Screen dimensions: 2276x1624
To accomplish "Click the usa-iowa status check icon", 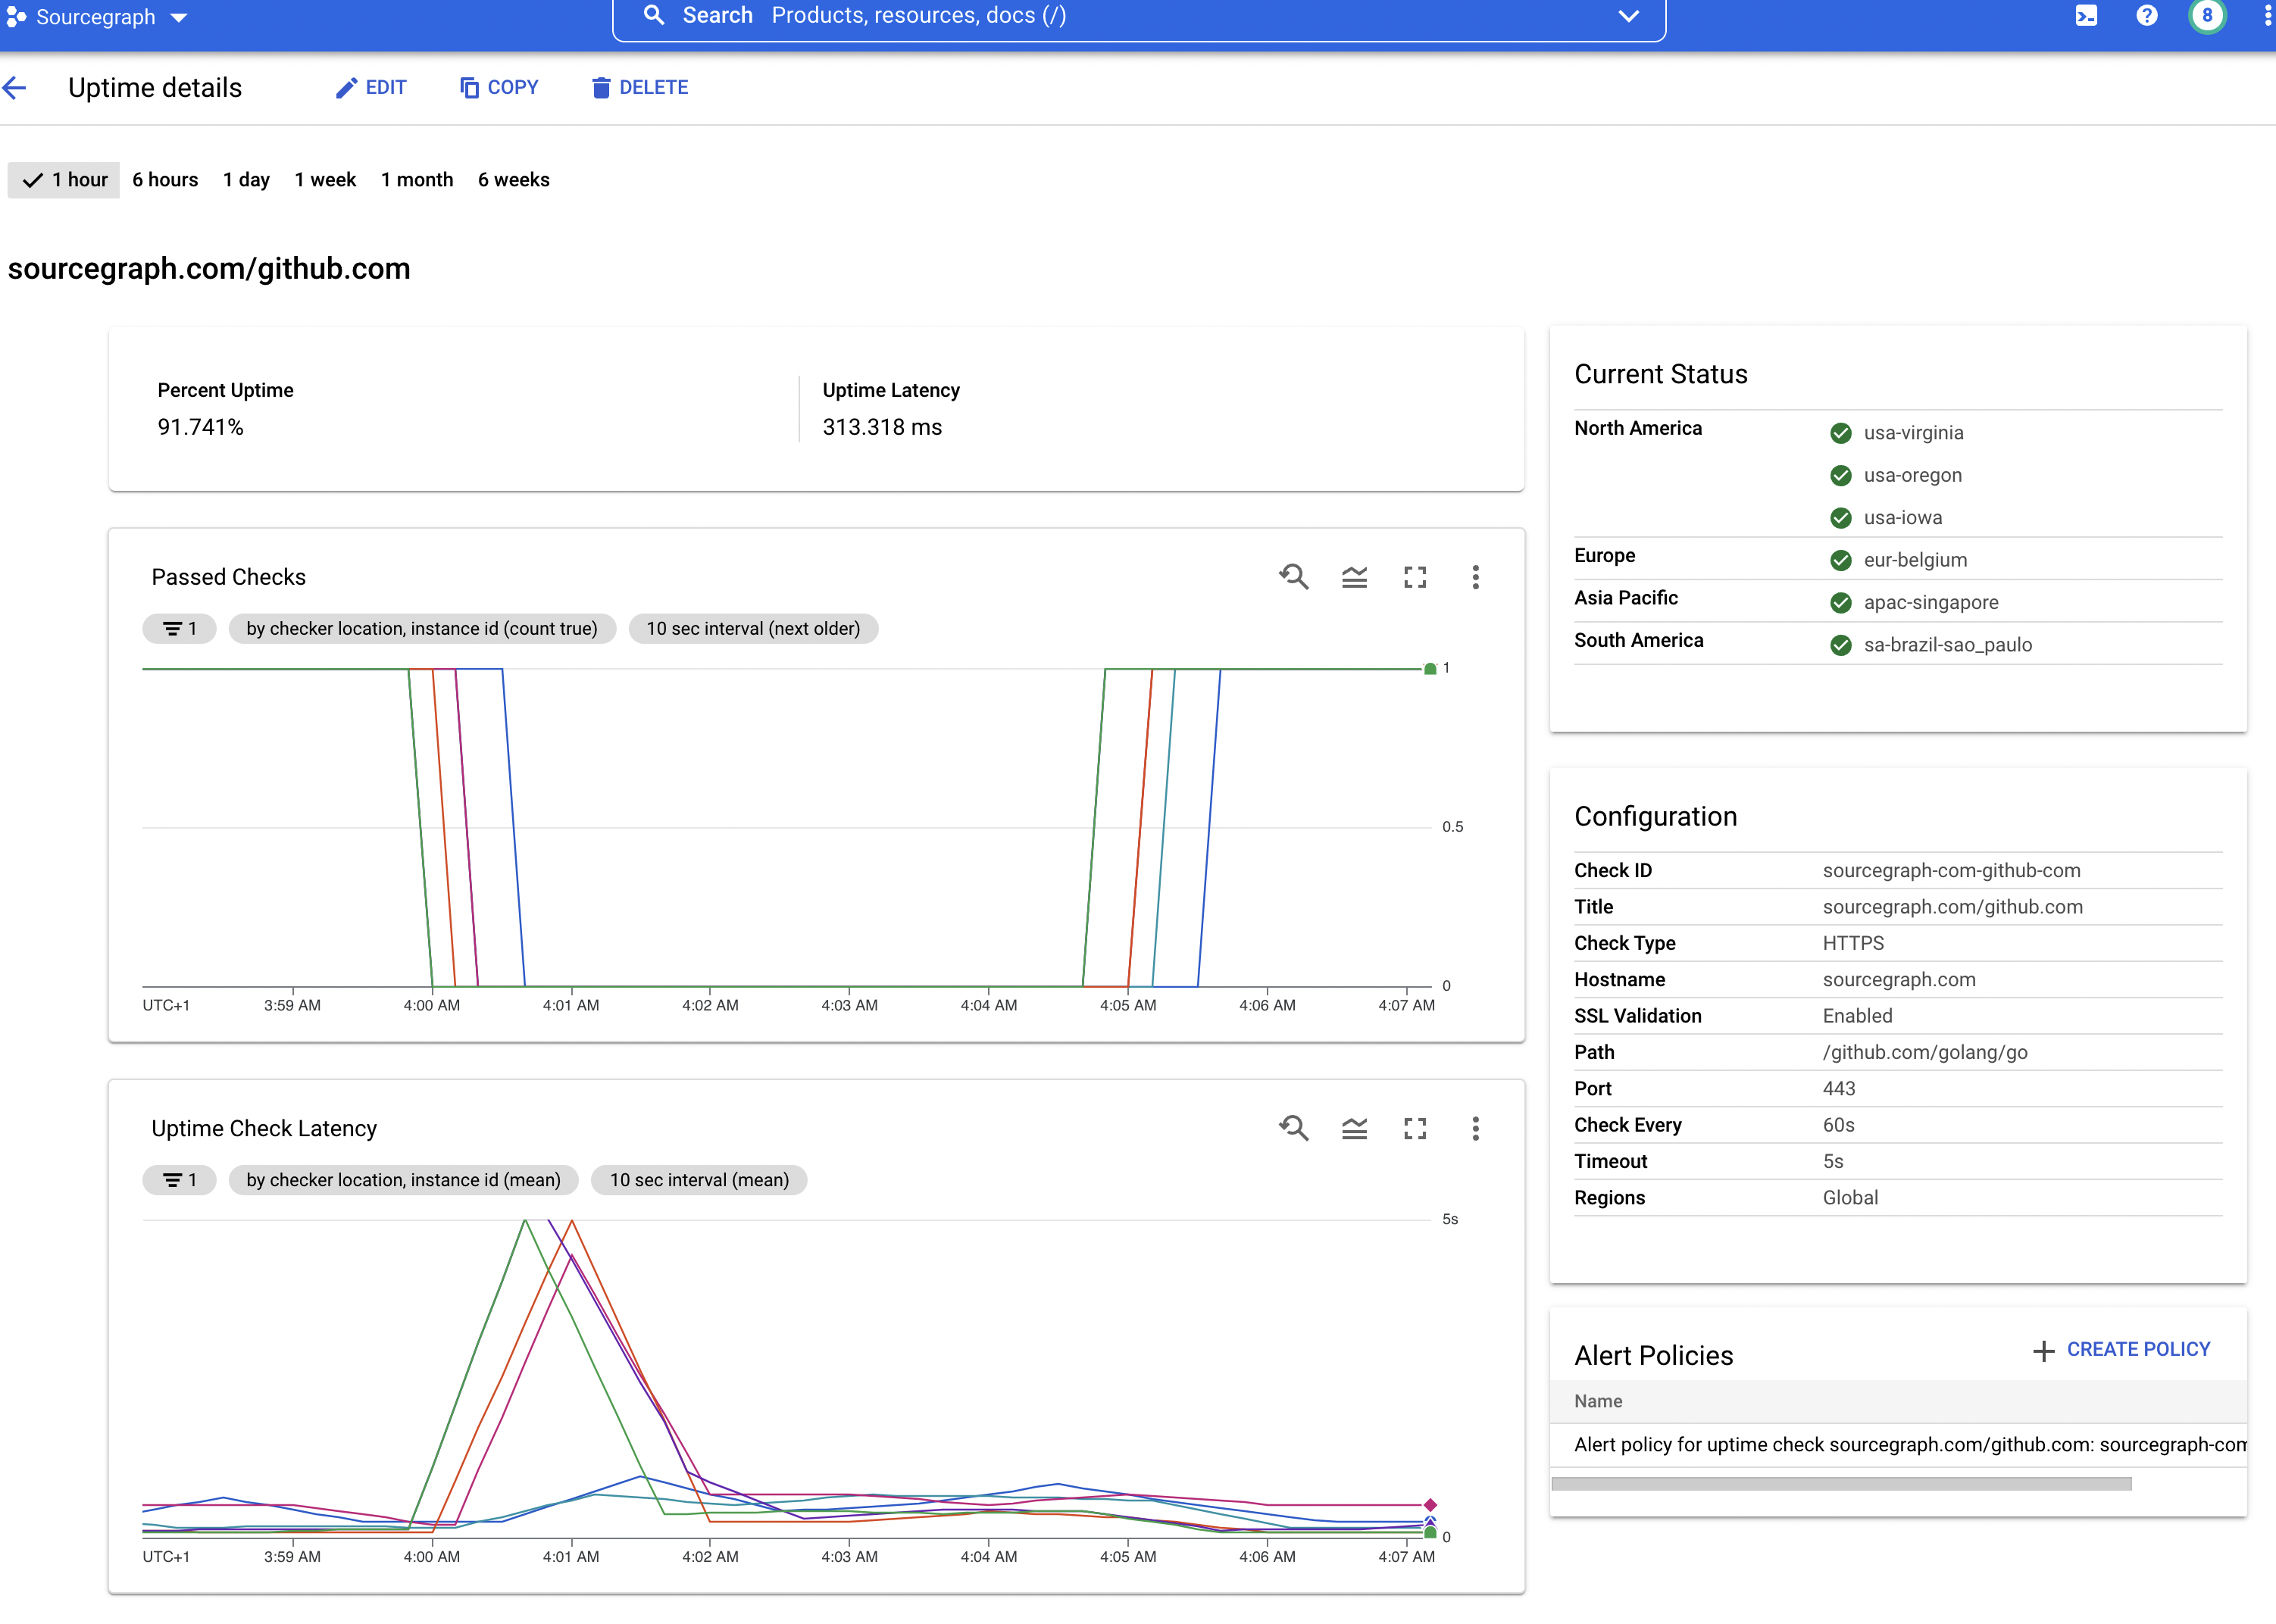I will (x=1840, y=518).
